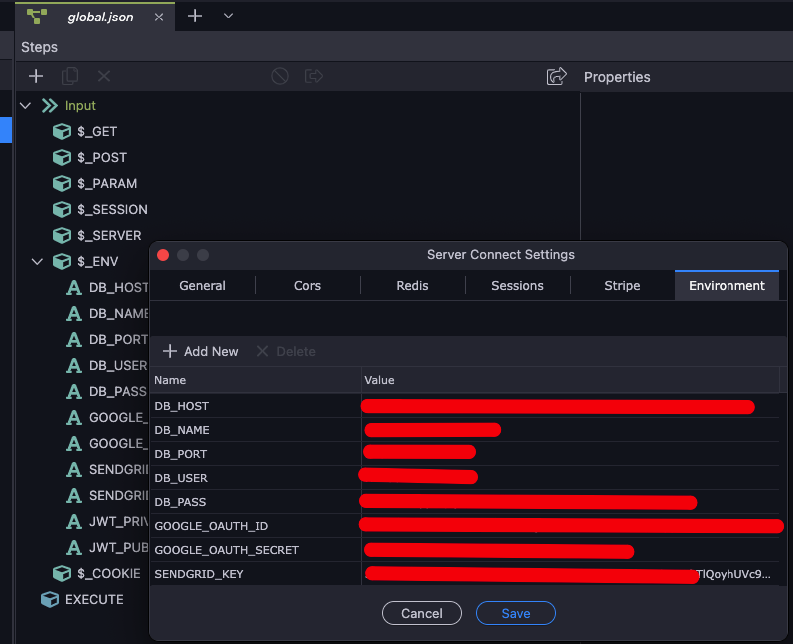This screenshot has width=793, height=644.
Task: Click the add step plus icon
Action: (36, 76)
